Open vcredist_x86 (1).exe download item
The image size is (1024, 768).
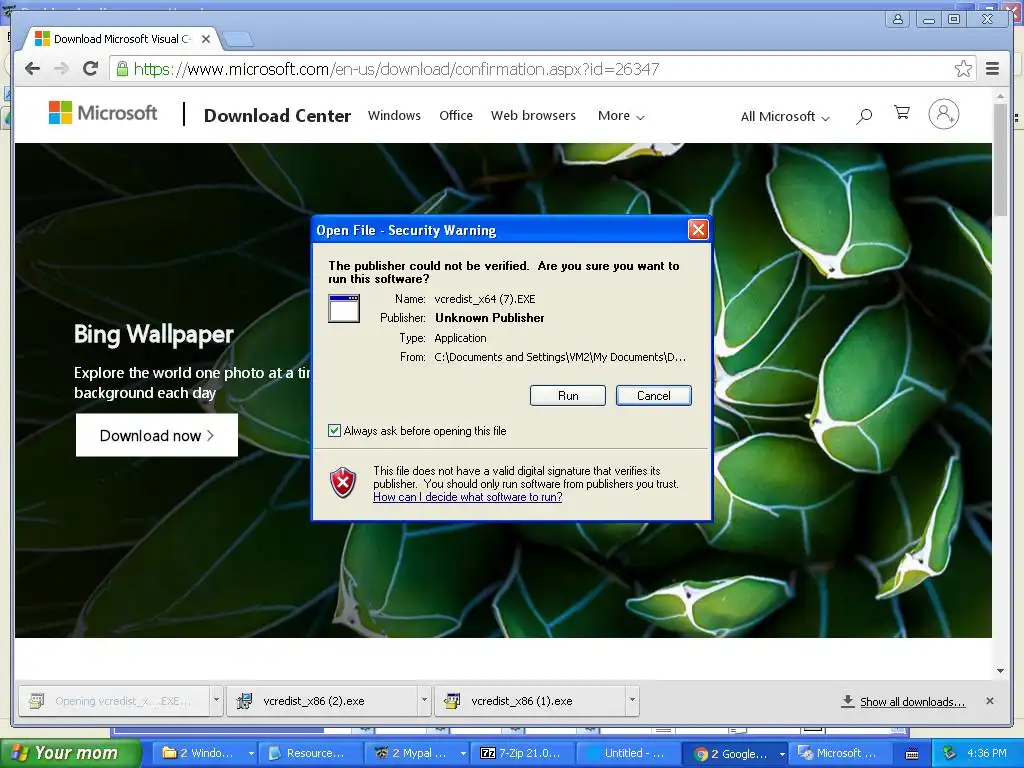coord(530,701)
